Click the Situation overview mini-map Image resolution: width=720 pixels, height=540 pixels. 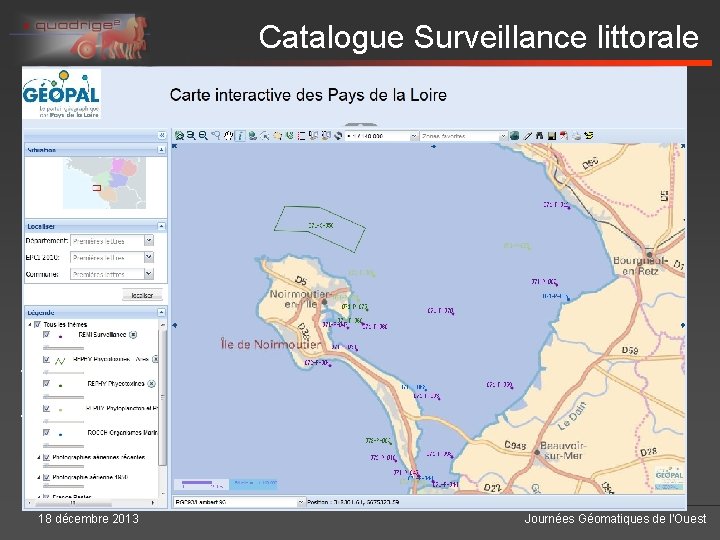tap(104, 183)
